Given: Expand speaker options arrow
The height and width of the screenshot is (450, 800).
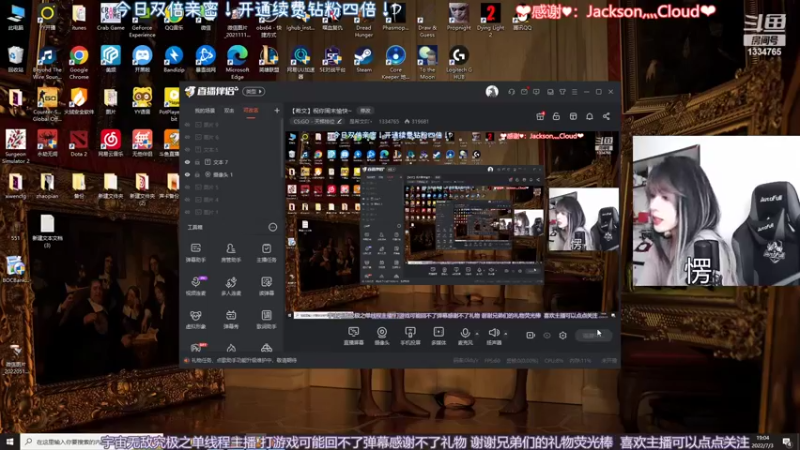Looking at the screenshot, I should [506, 334].
